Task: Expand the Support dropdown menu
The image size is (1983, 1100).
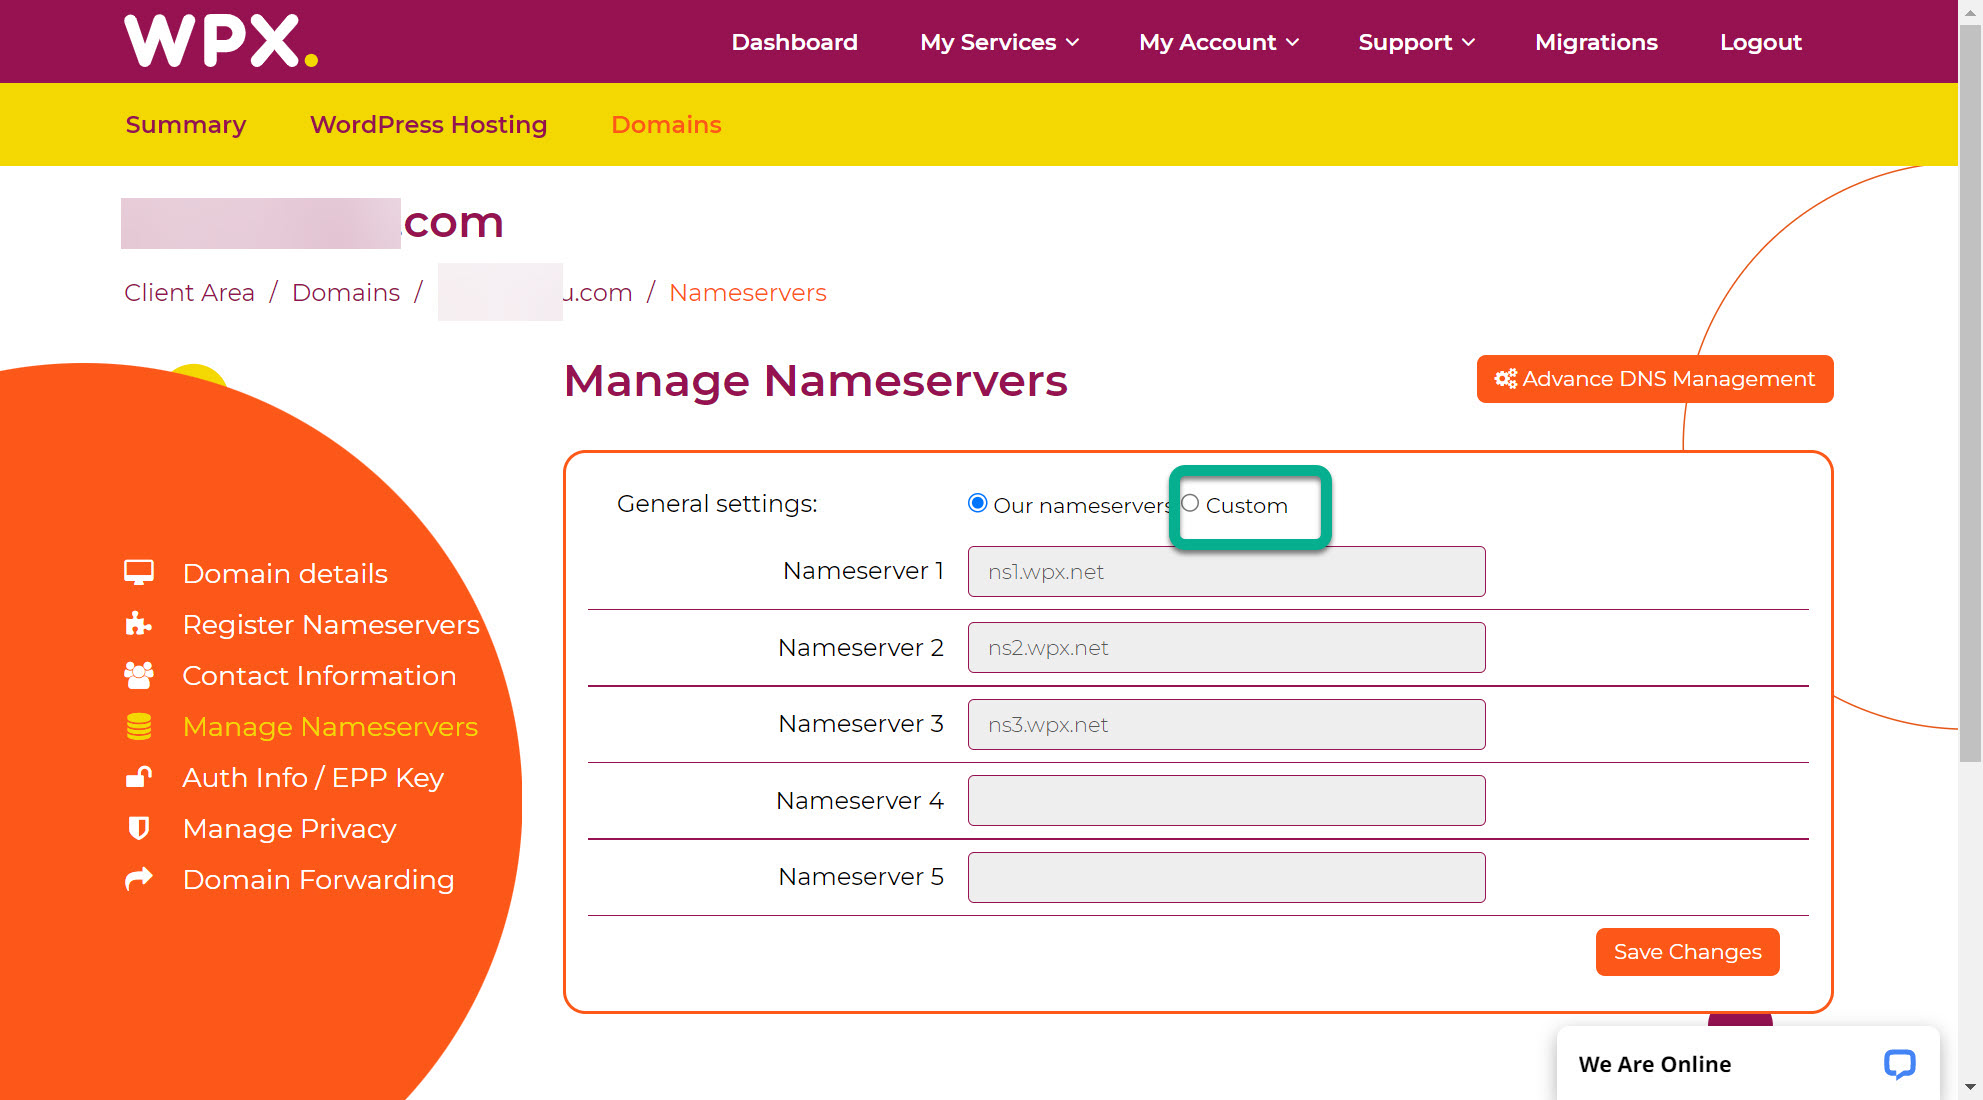Action: (1416, 42)
